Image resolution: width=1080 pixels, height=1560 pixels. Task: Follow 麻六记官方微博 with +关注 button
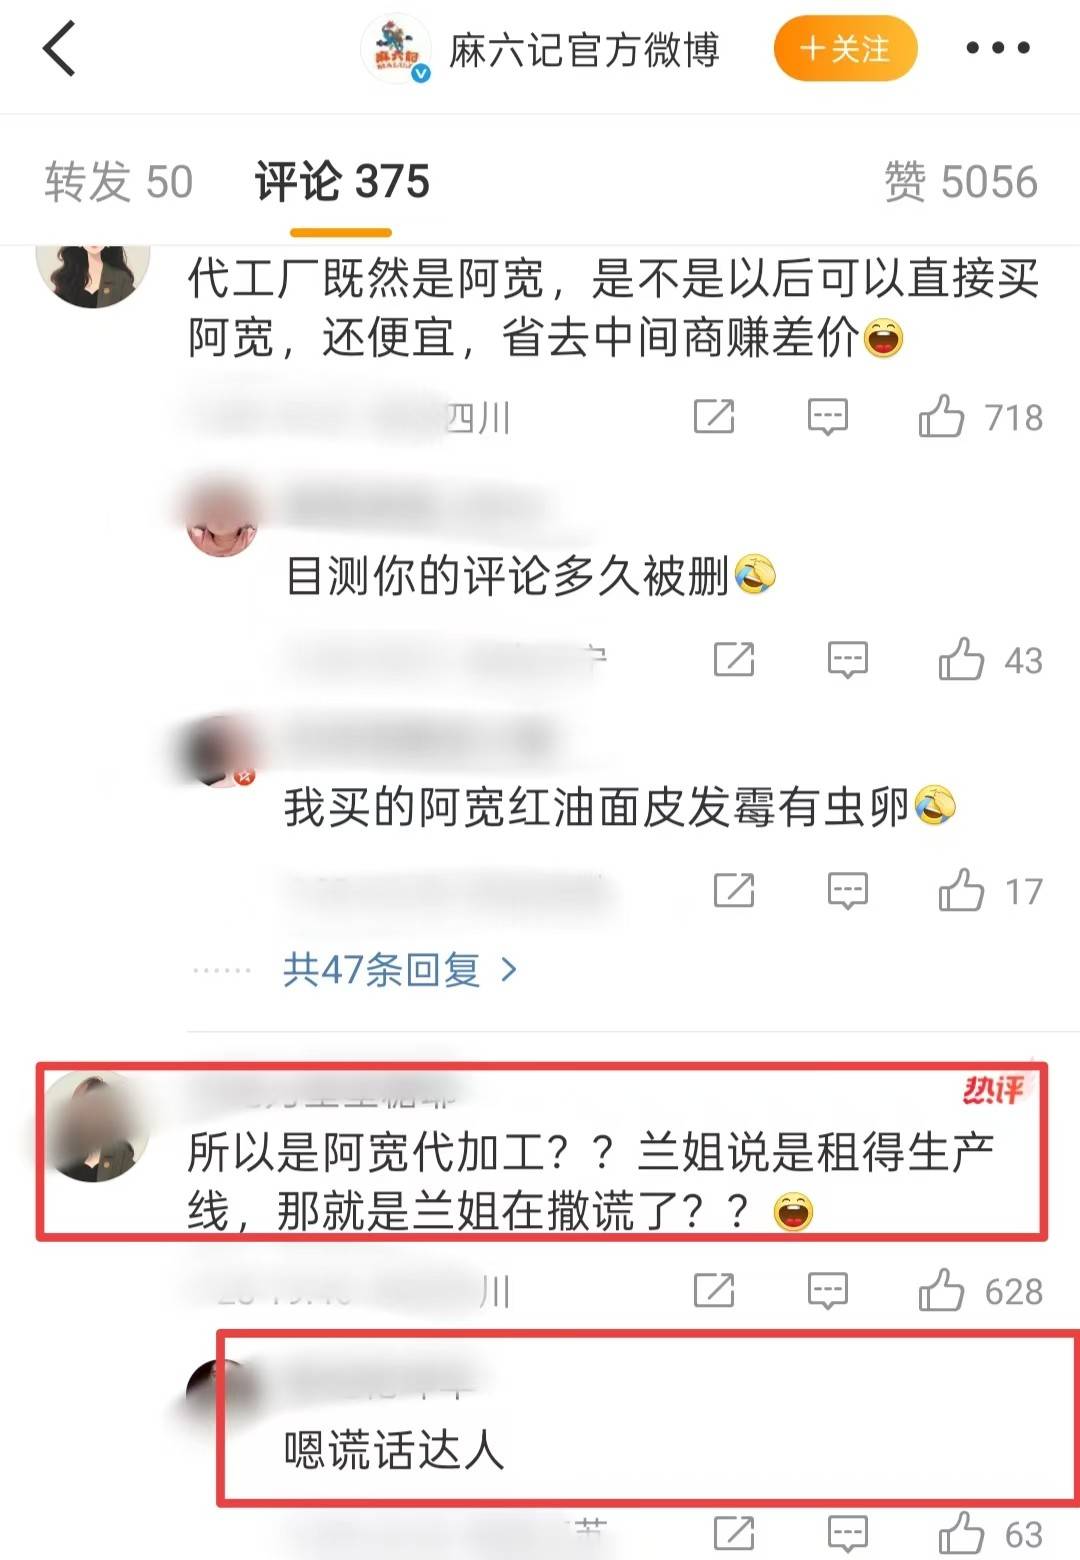(846, 48)
